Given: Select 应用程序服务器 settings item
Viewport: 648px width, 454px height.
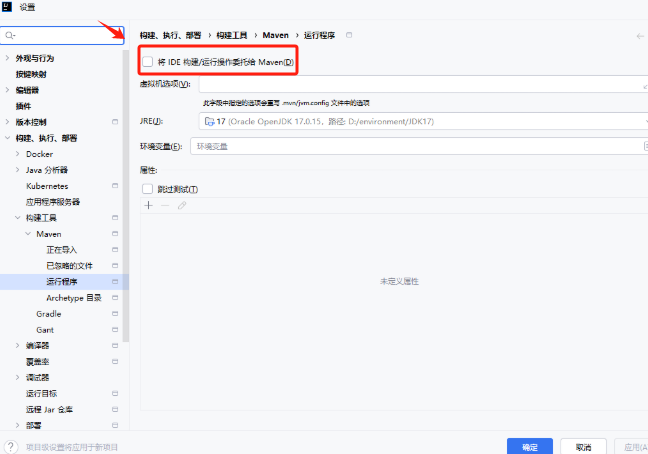Looking at the screenshot, I should [x=53, y=202].
